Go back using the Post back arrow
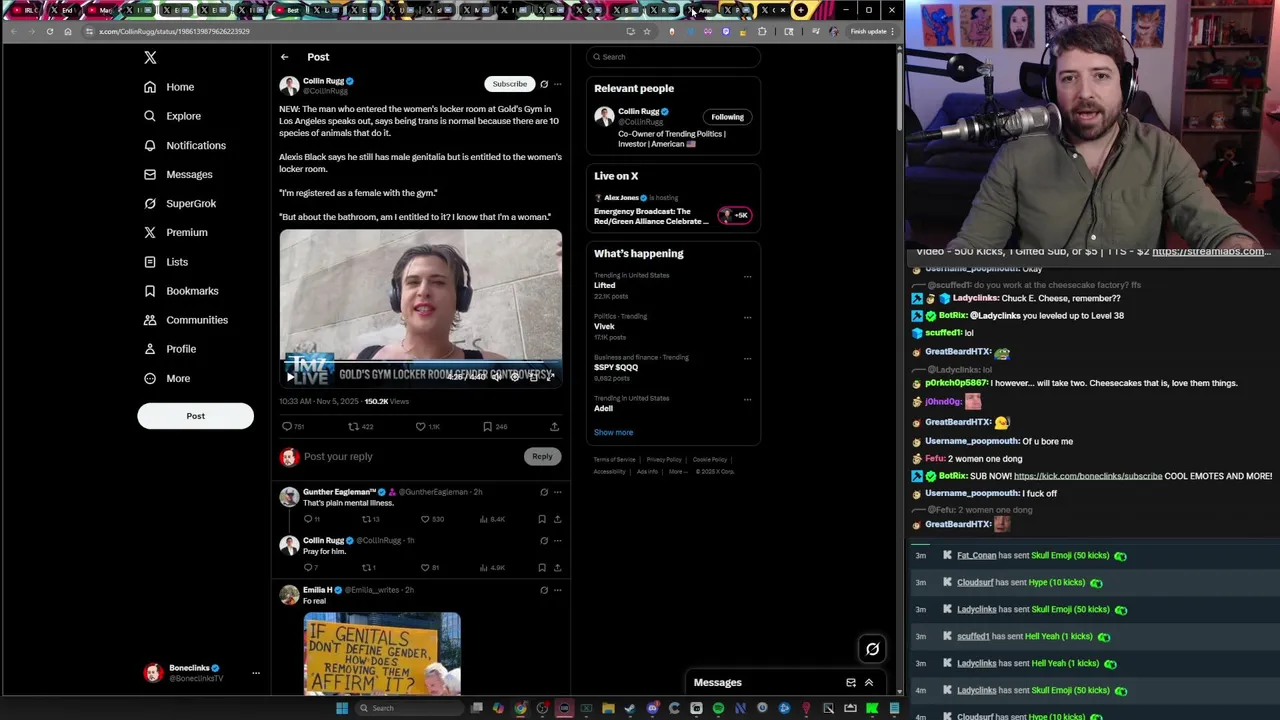 [285, 57]
